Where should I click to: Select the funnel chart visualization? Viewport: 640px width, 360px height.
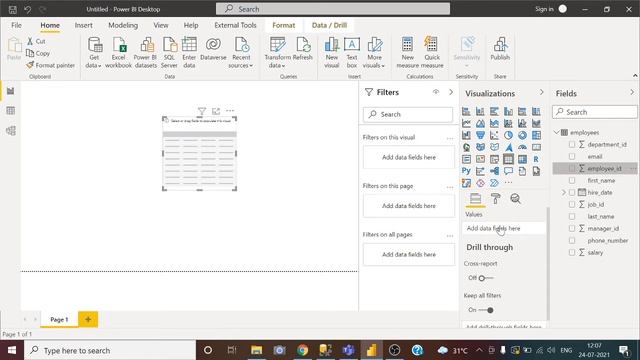(x=480, y=135)
